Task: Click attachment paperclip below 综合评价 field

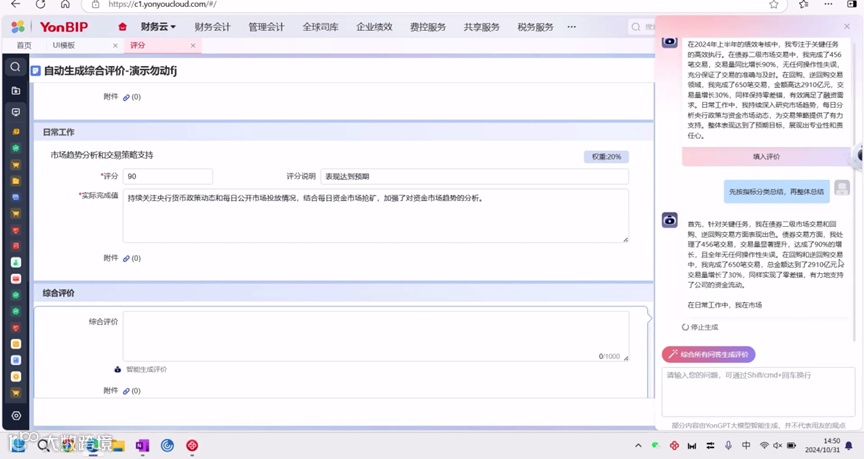Action: click(x=126, y=391)
